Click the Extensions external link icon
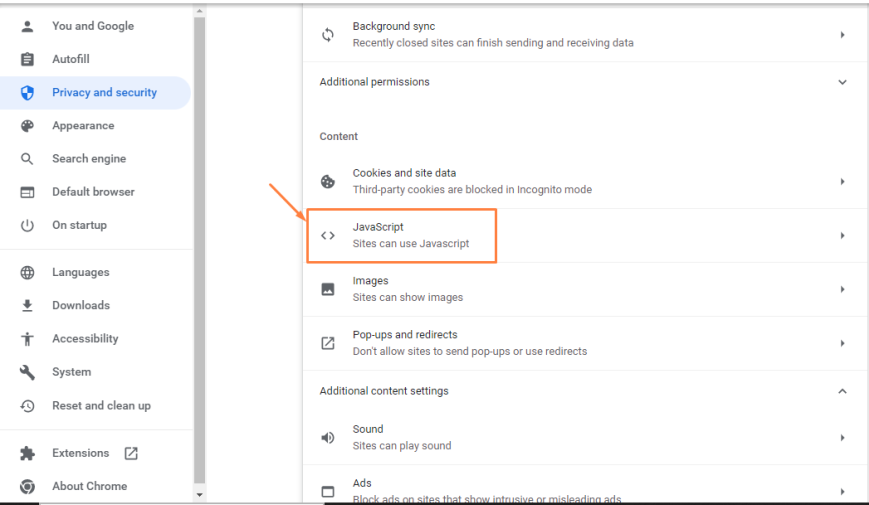869x505 pixels. click(131, 453)
